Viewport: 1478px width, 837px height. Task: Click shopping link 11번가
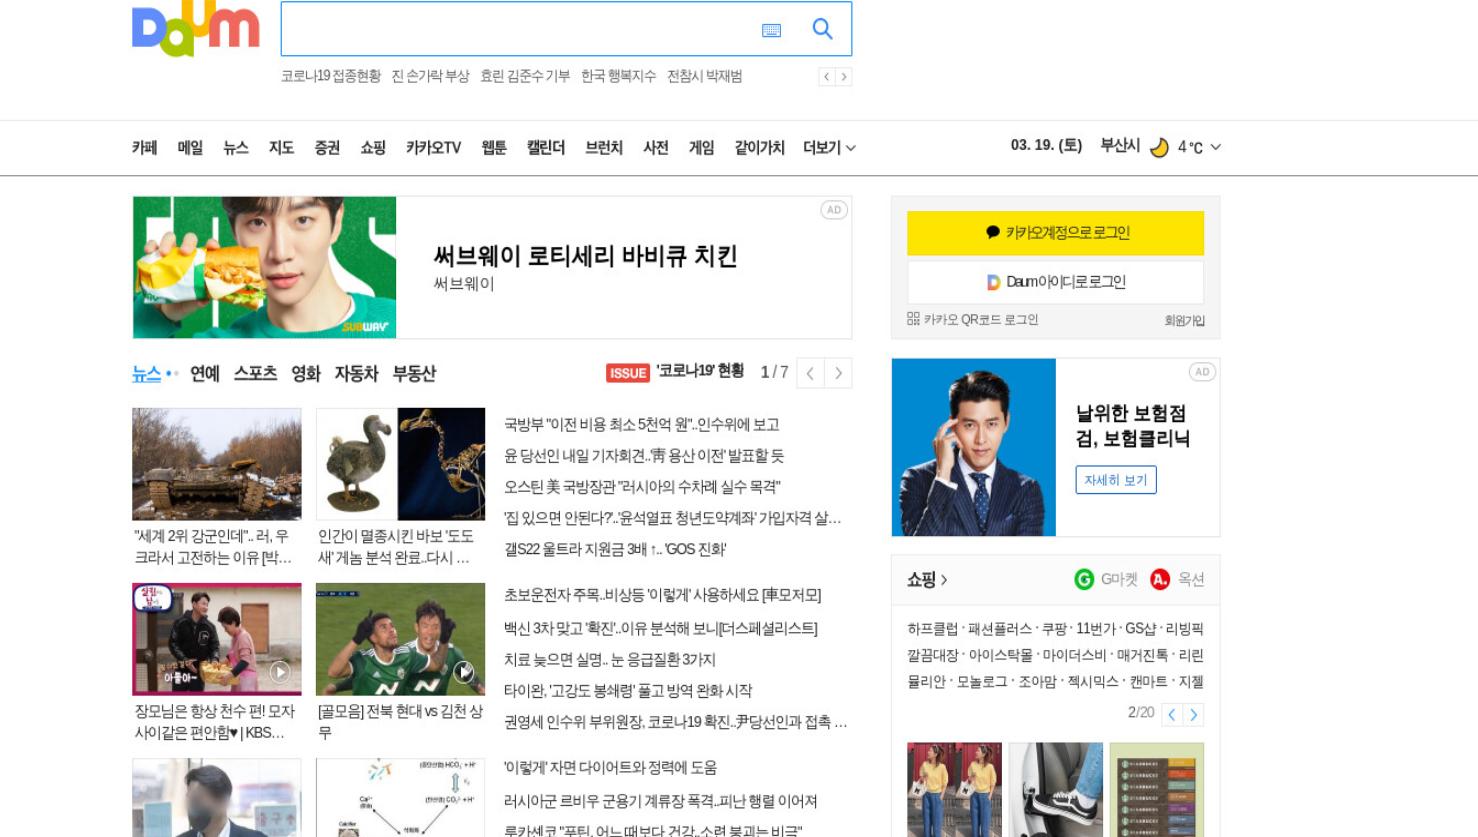(1095, 629)
